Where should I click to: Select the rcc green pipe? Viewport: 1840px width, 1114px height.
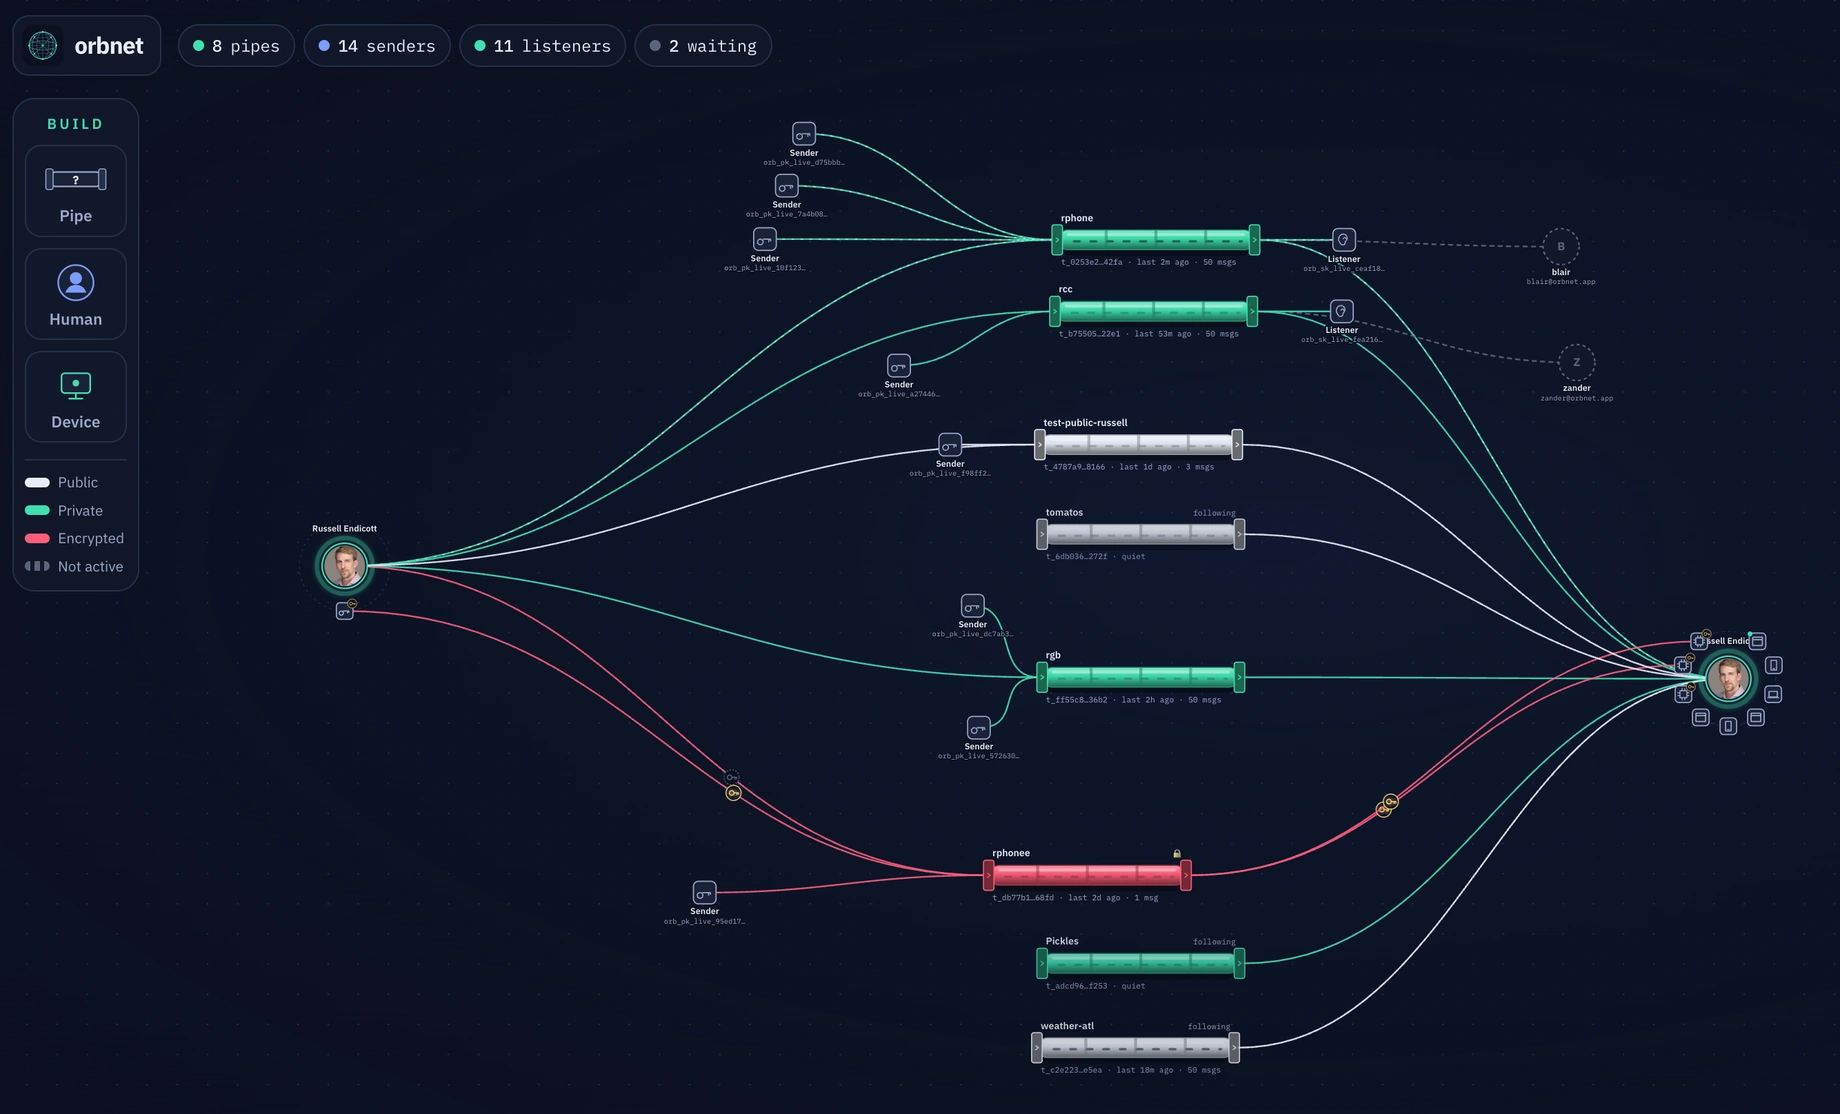click(x=1153, y=311)
